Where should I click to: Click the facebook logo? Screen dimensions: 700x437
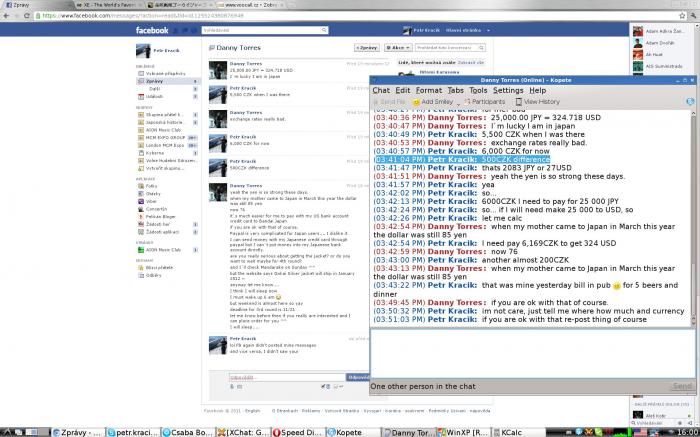pyautogui.click(x=152, y=30)
